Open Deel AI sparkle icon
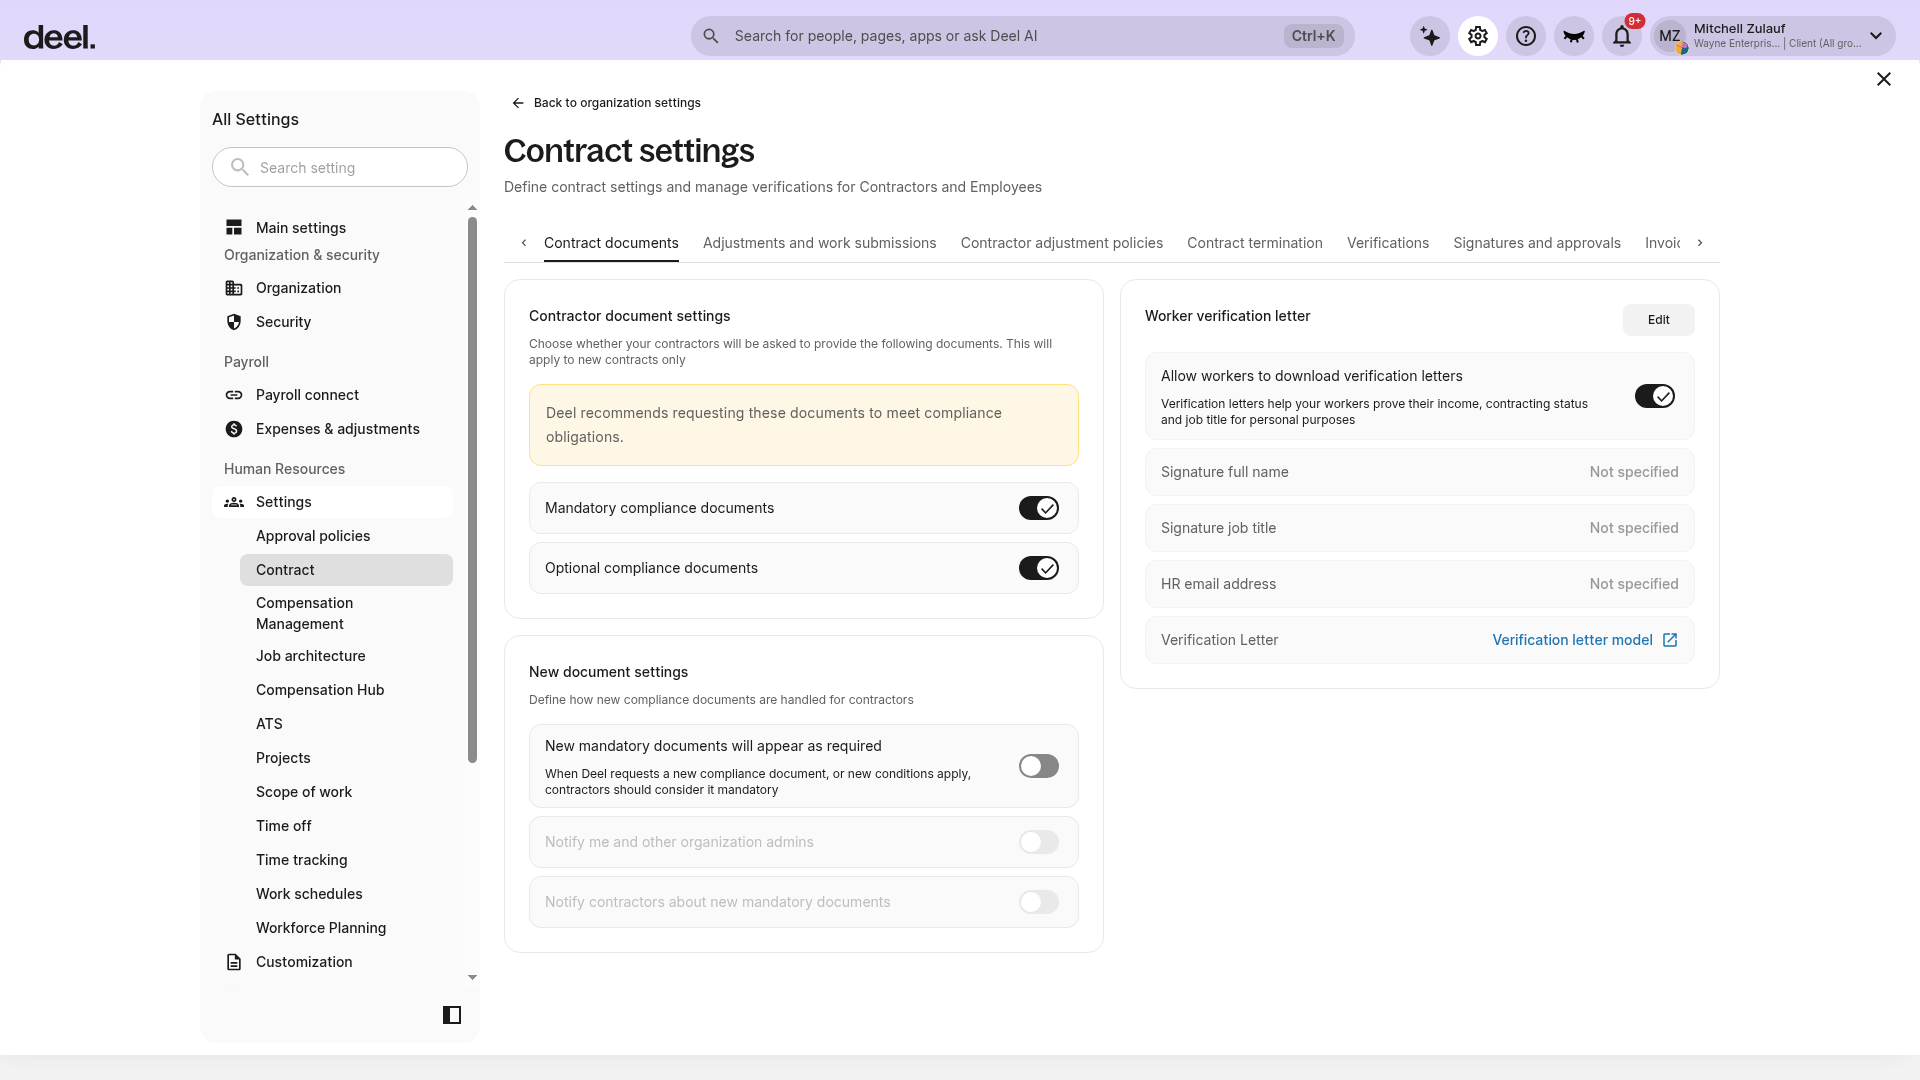 tap(1430, 36)
